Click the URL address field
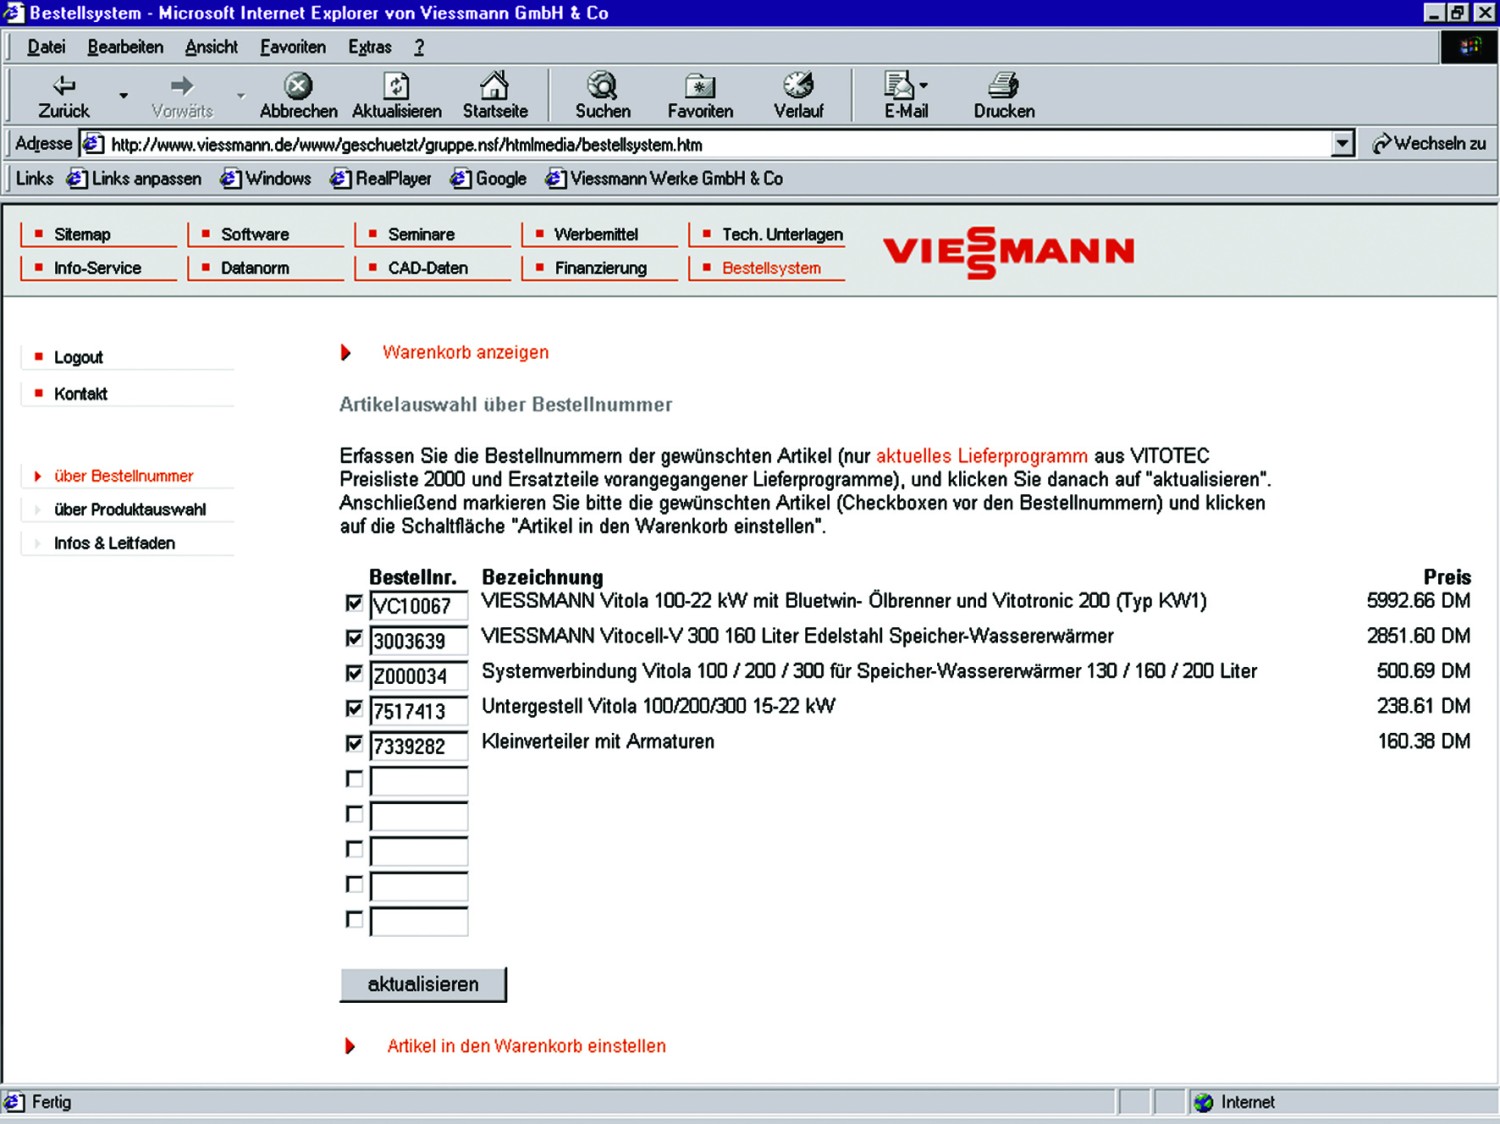The width and height of the screenshot is (1500, 1124). pos(717,144)
